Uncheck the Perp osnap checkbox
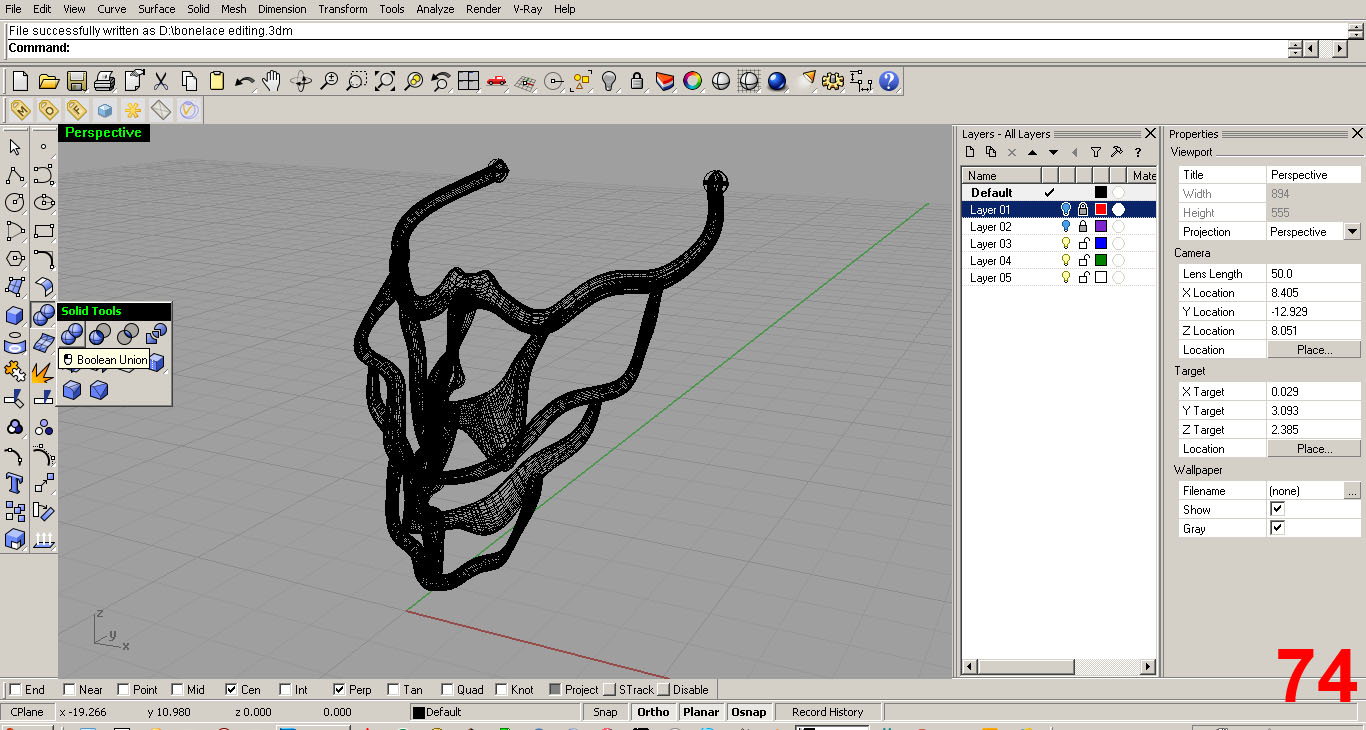1366x730 pixels. (x=339, y=689)
